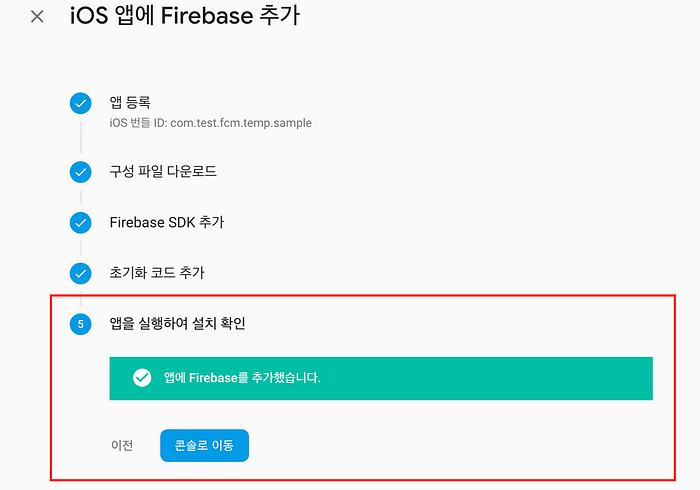
Task: Close the iOS 앱에 Firebase 추가 wizard
Action: coord(37,17)
